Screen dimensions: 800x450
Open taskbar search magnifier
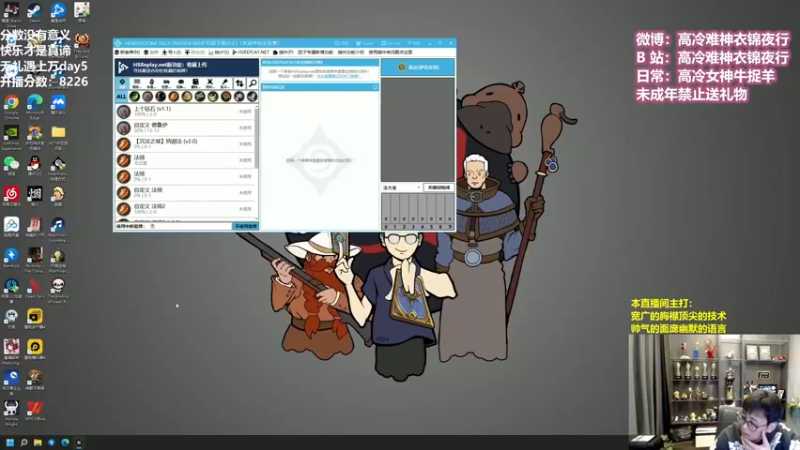(23, 442)
